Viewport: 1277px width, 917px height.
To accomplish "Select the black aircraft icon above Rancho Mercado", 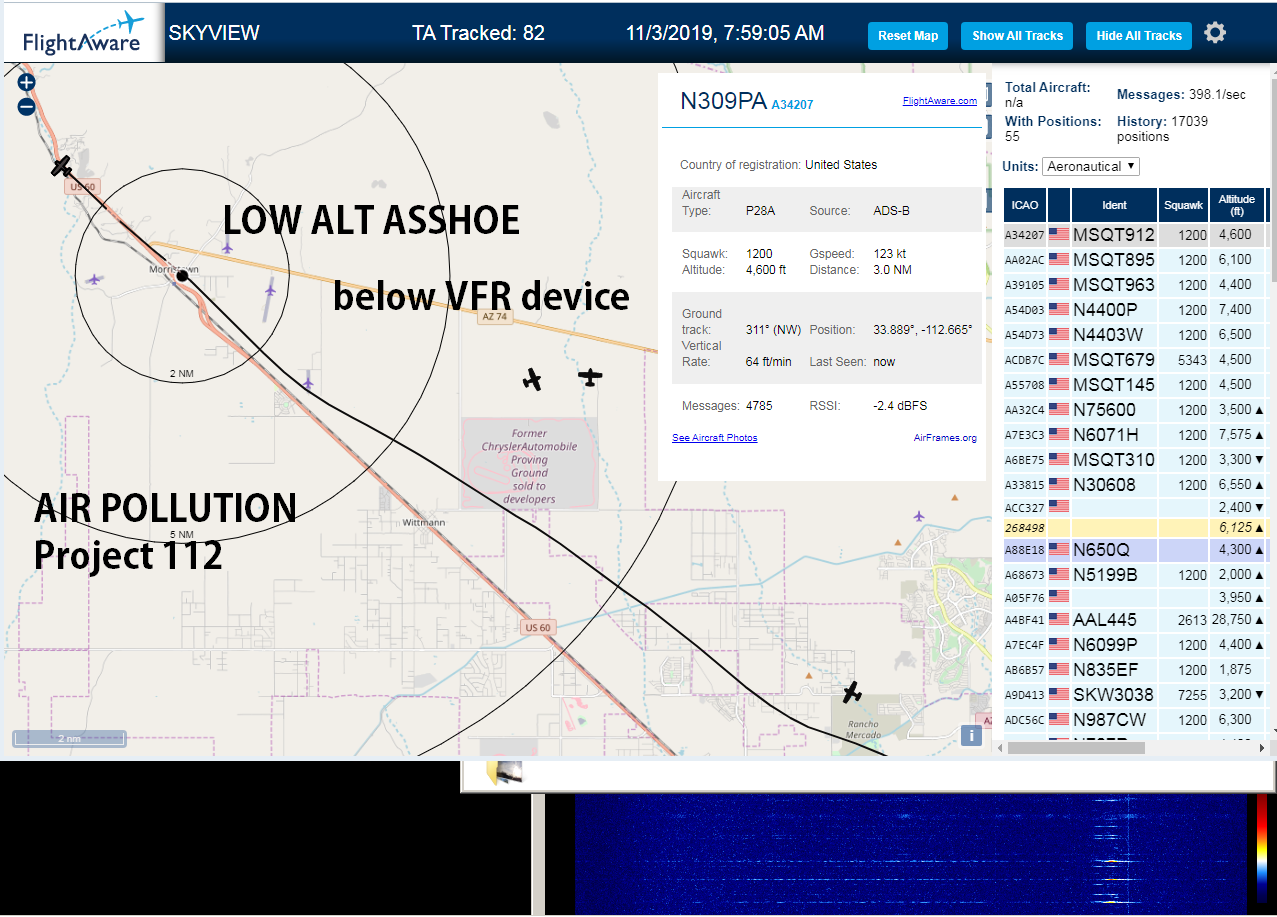I will 852,691.
